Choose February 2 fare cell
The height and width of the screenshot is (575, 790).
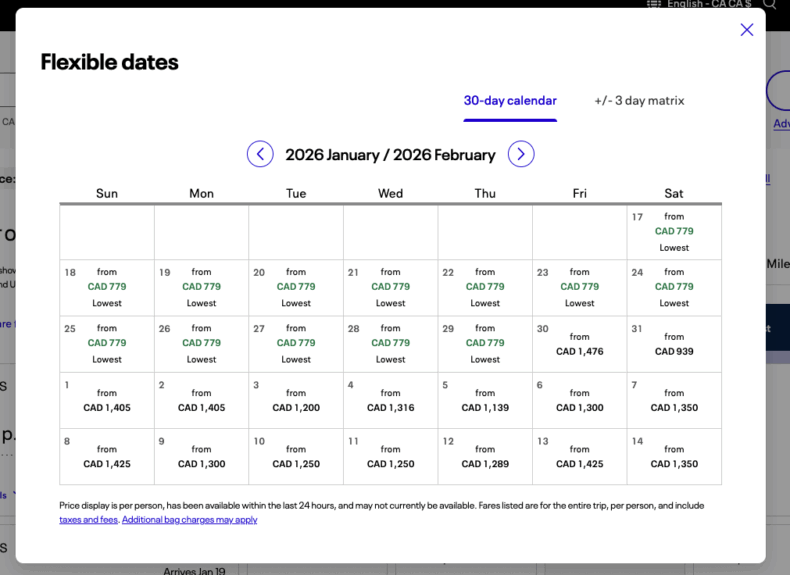(202, 401)
